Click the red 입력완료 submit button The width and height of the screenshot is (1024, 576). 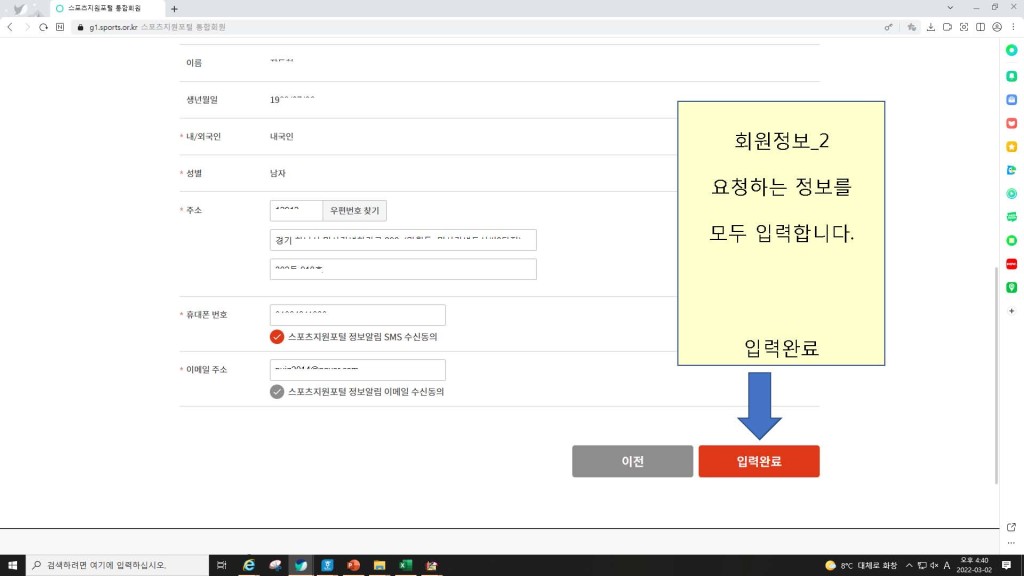pyautogui.click(x=759, y=461)
